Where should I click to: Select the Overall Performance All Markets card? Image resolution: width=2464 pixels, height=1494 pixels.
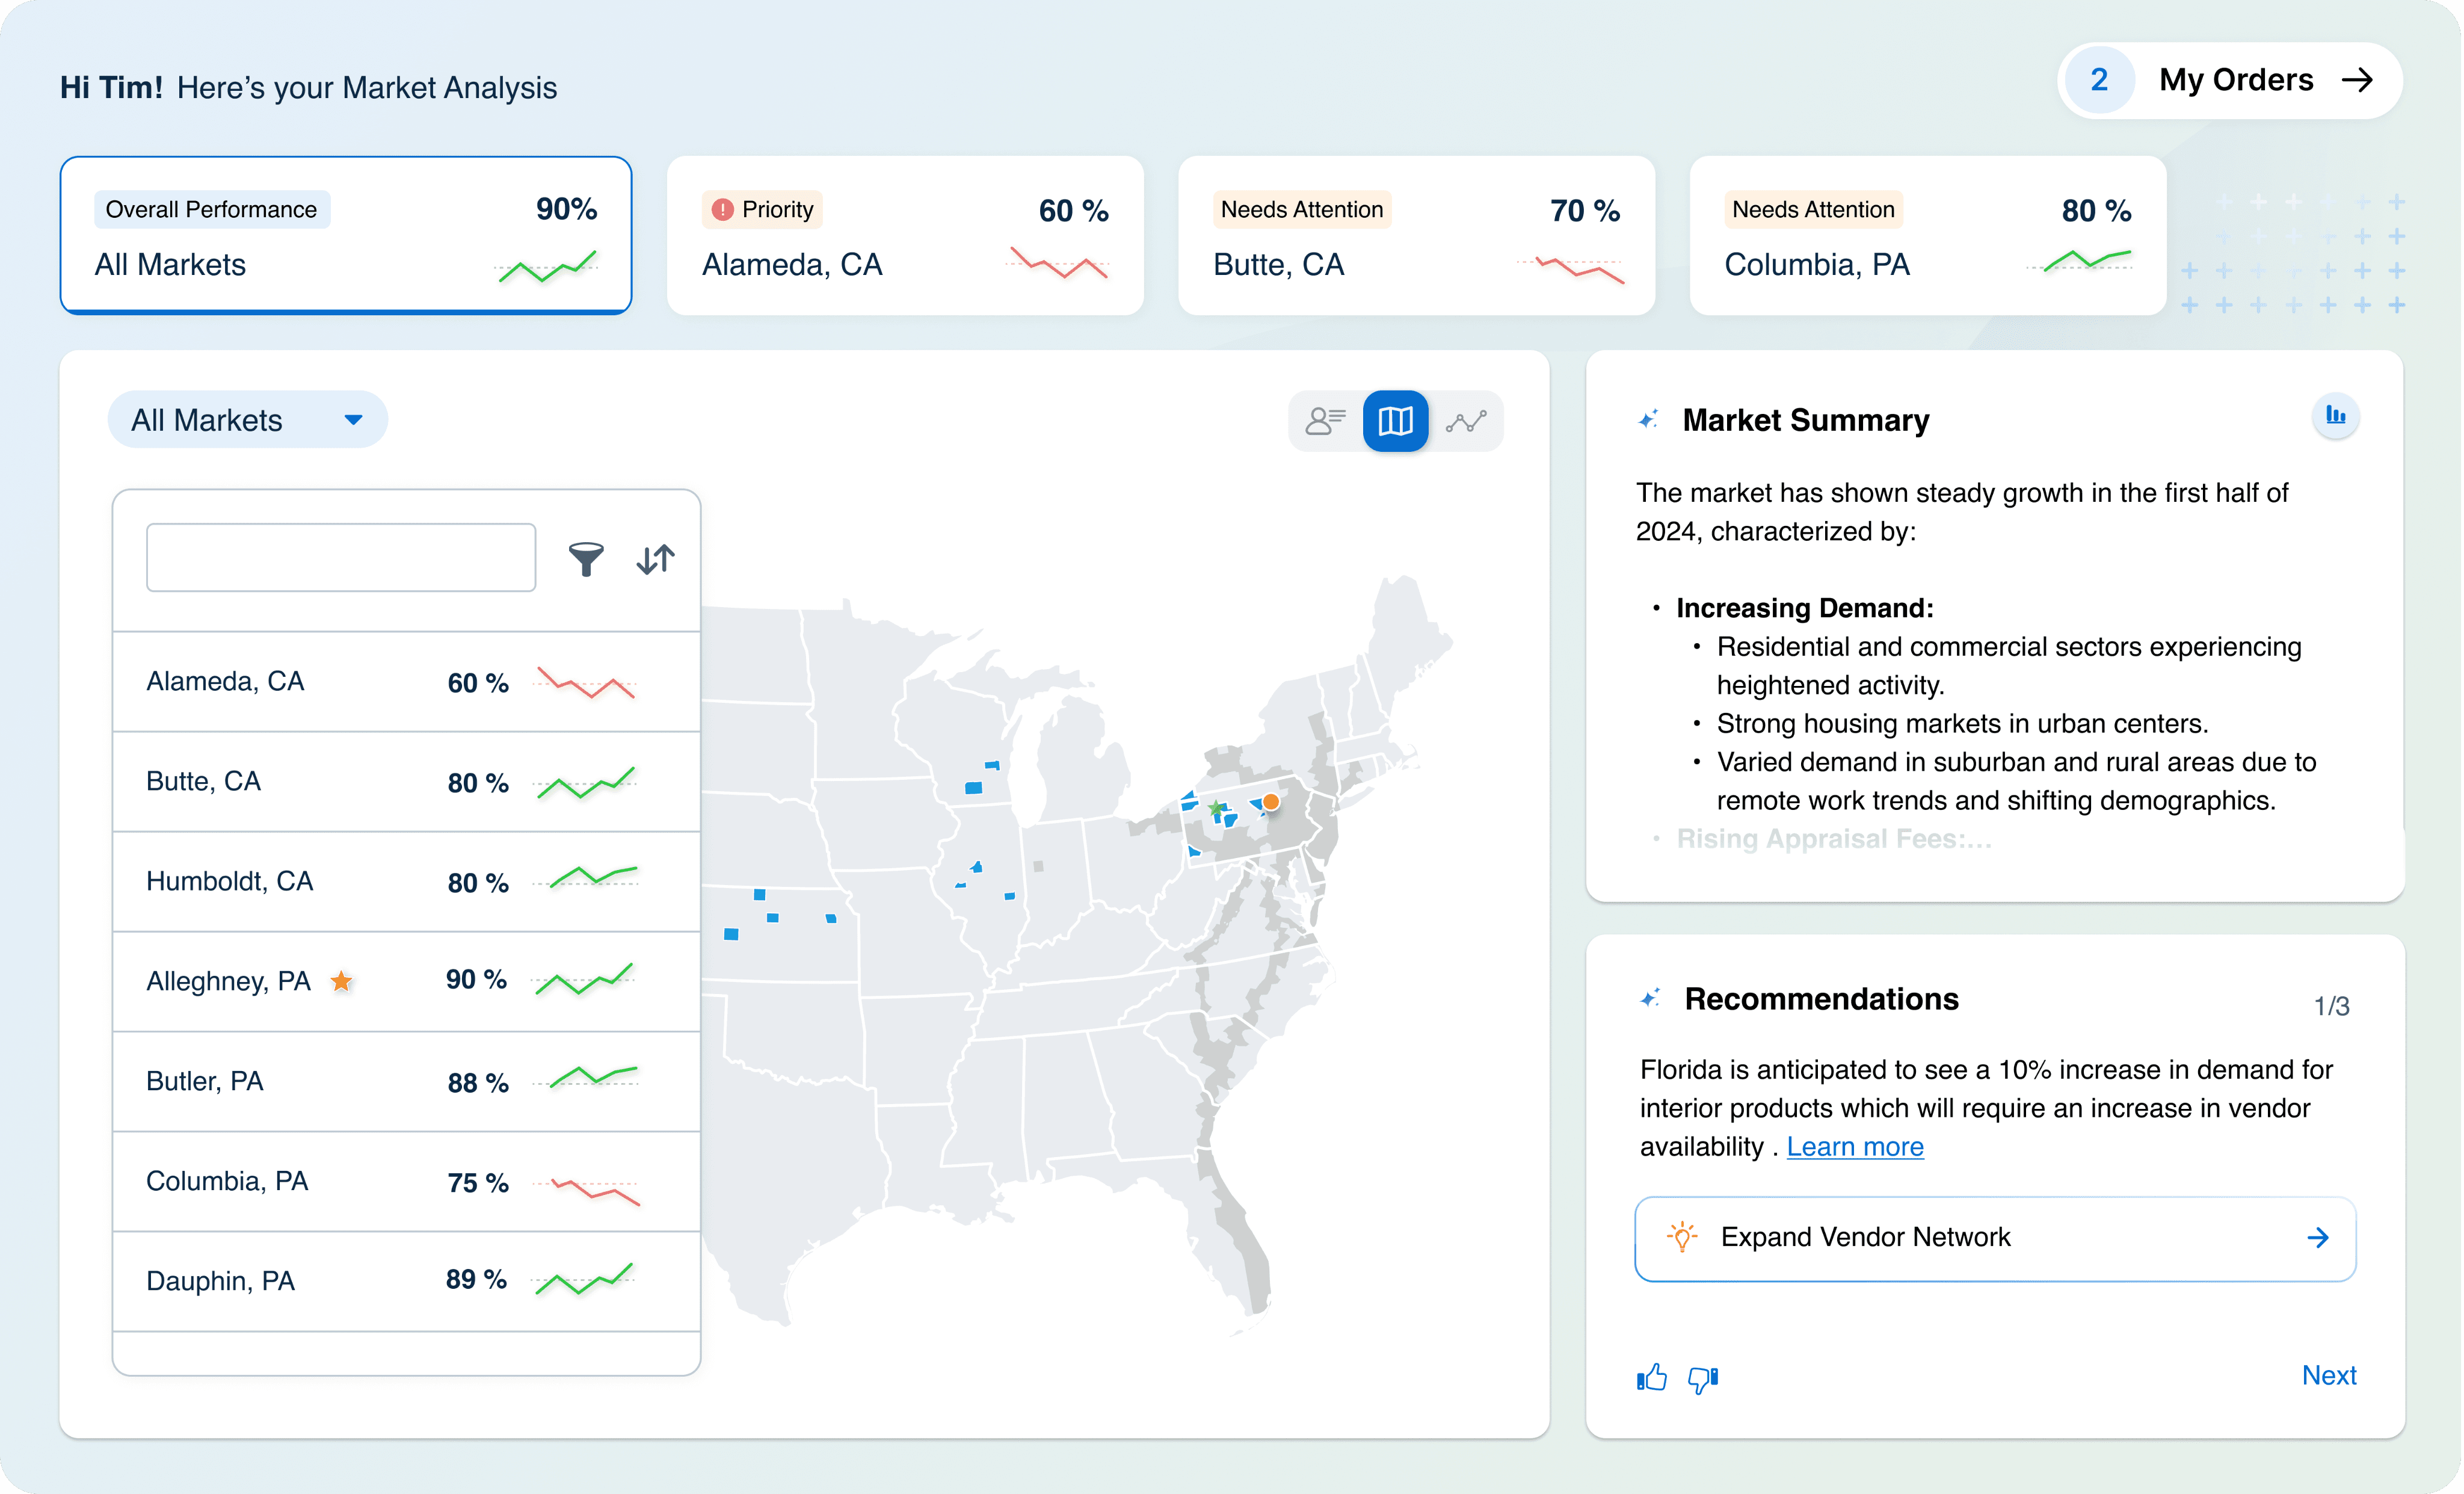[346, 236]
